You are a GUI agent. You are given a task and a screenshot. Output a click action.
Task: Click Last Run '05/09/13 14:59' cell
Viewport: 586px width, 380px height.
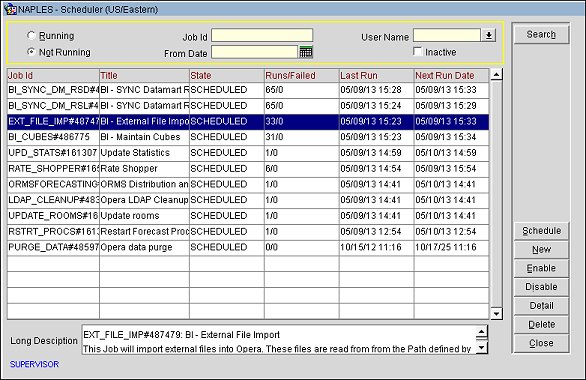click(377, 153)
